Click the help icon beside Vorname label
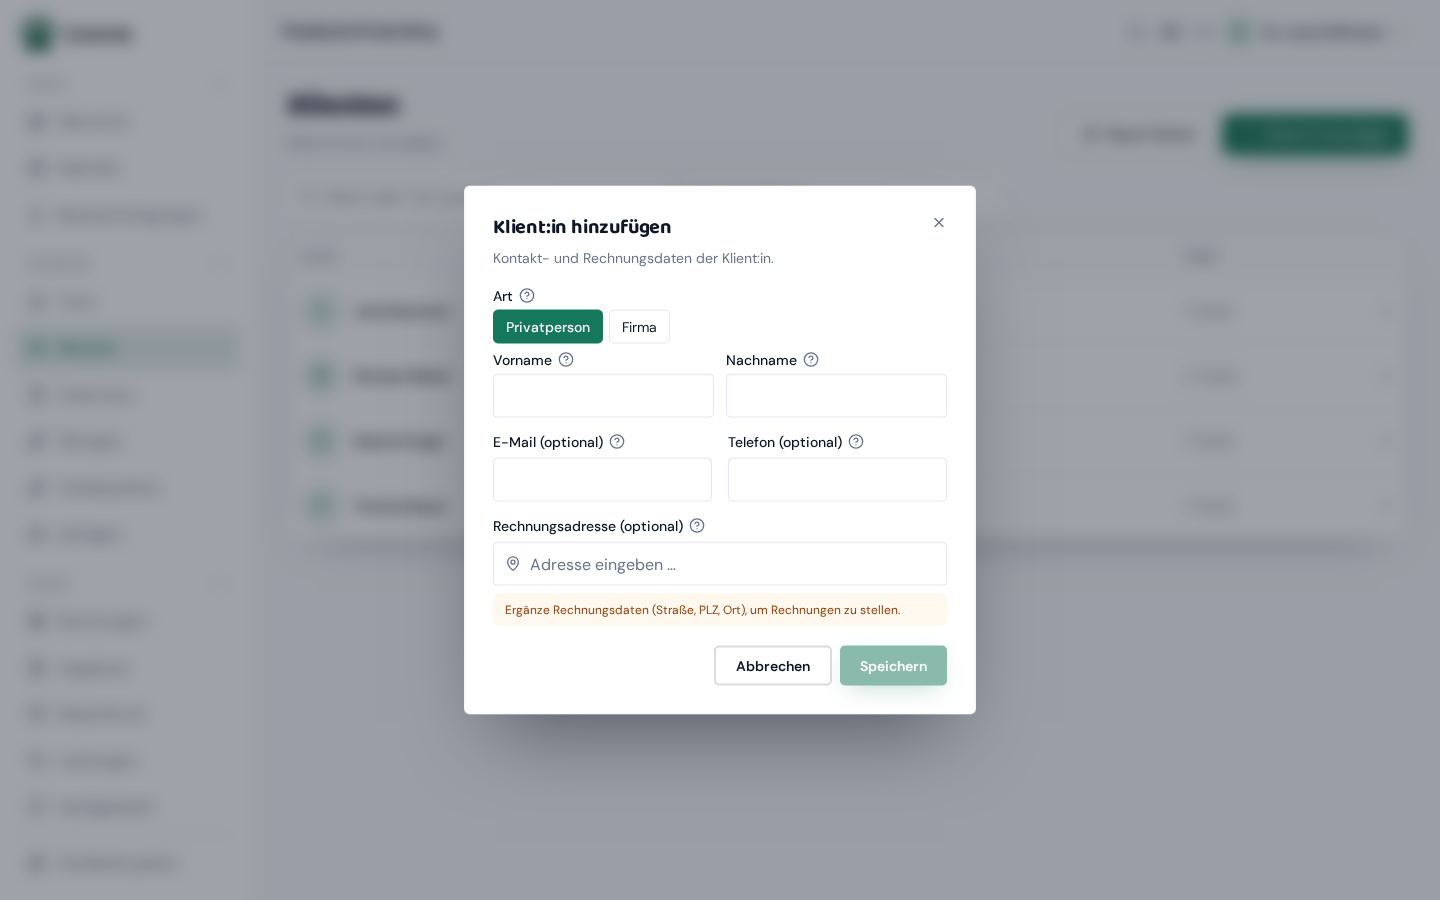The height and width of the screenshot is (900, 1440). 566,360
